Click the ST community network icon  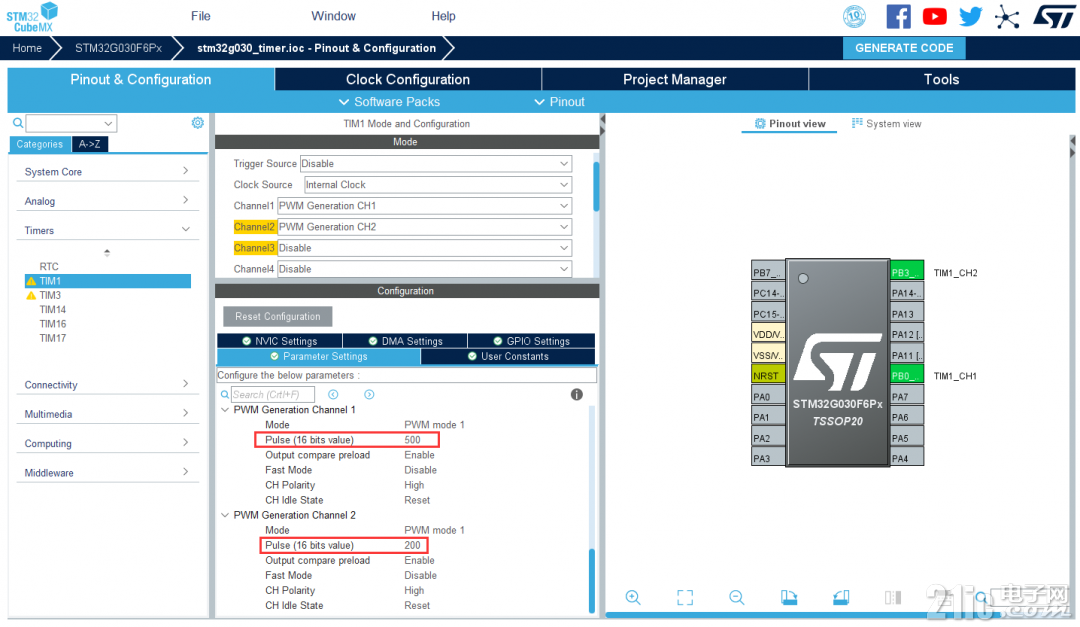[x=1007, y=17]
